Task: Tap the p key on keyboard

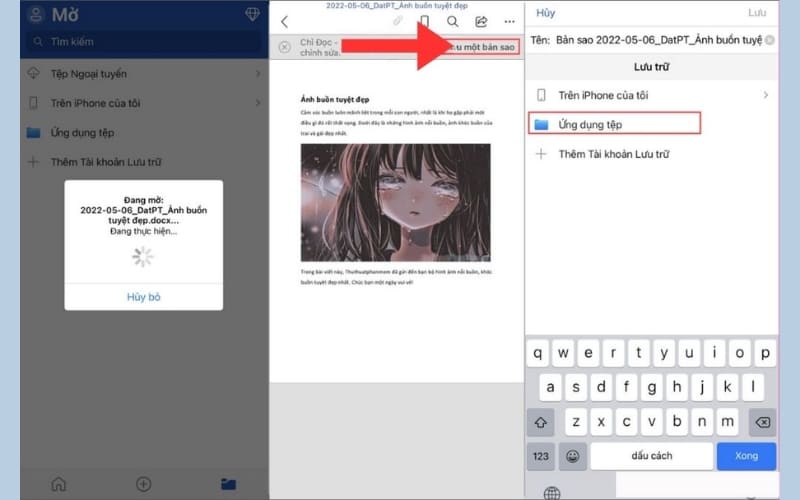Action: tap(765, 353)
